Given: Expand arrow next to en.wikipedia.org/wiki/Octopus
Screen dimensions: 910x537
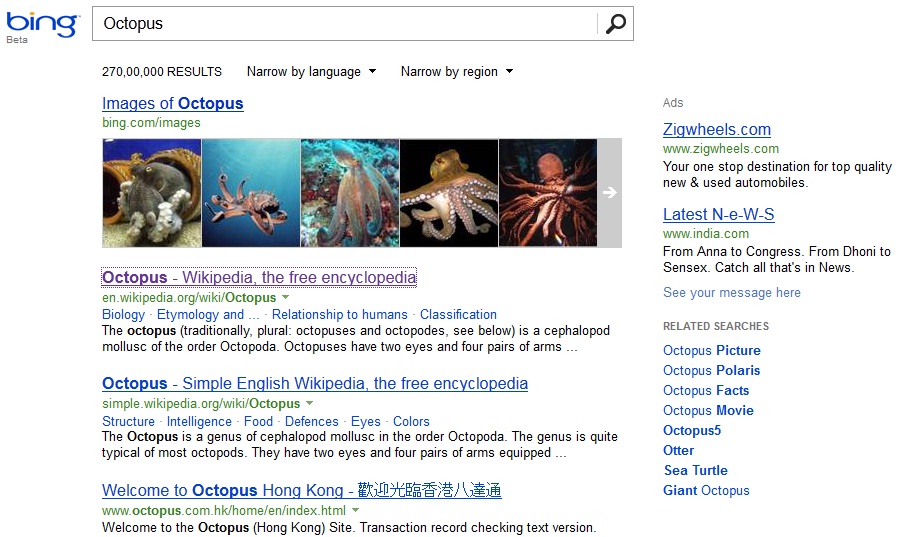Looking at the screenshot, I should pyautogui.click(x=286, y=297).
